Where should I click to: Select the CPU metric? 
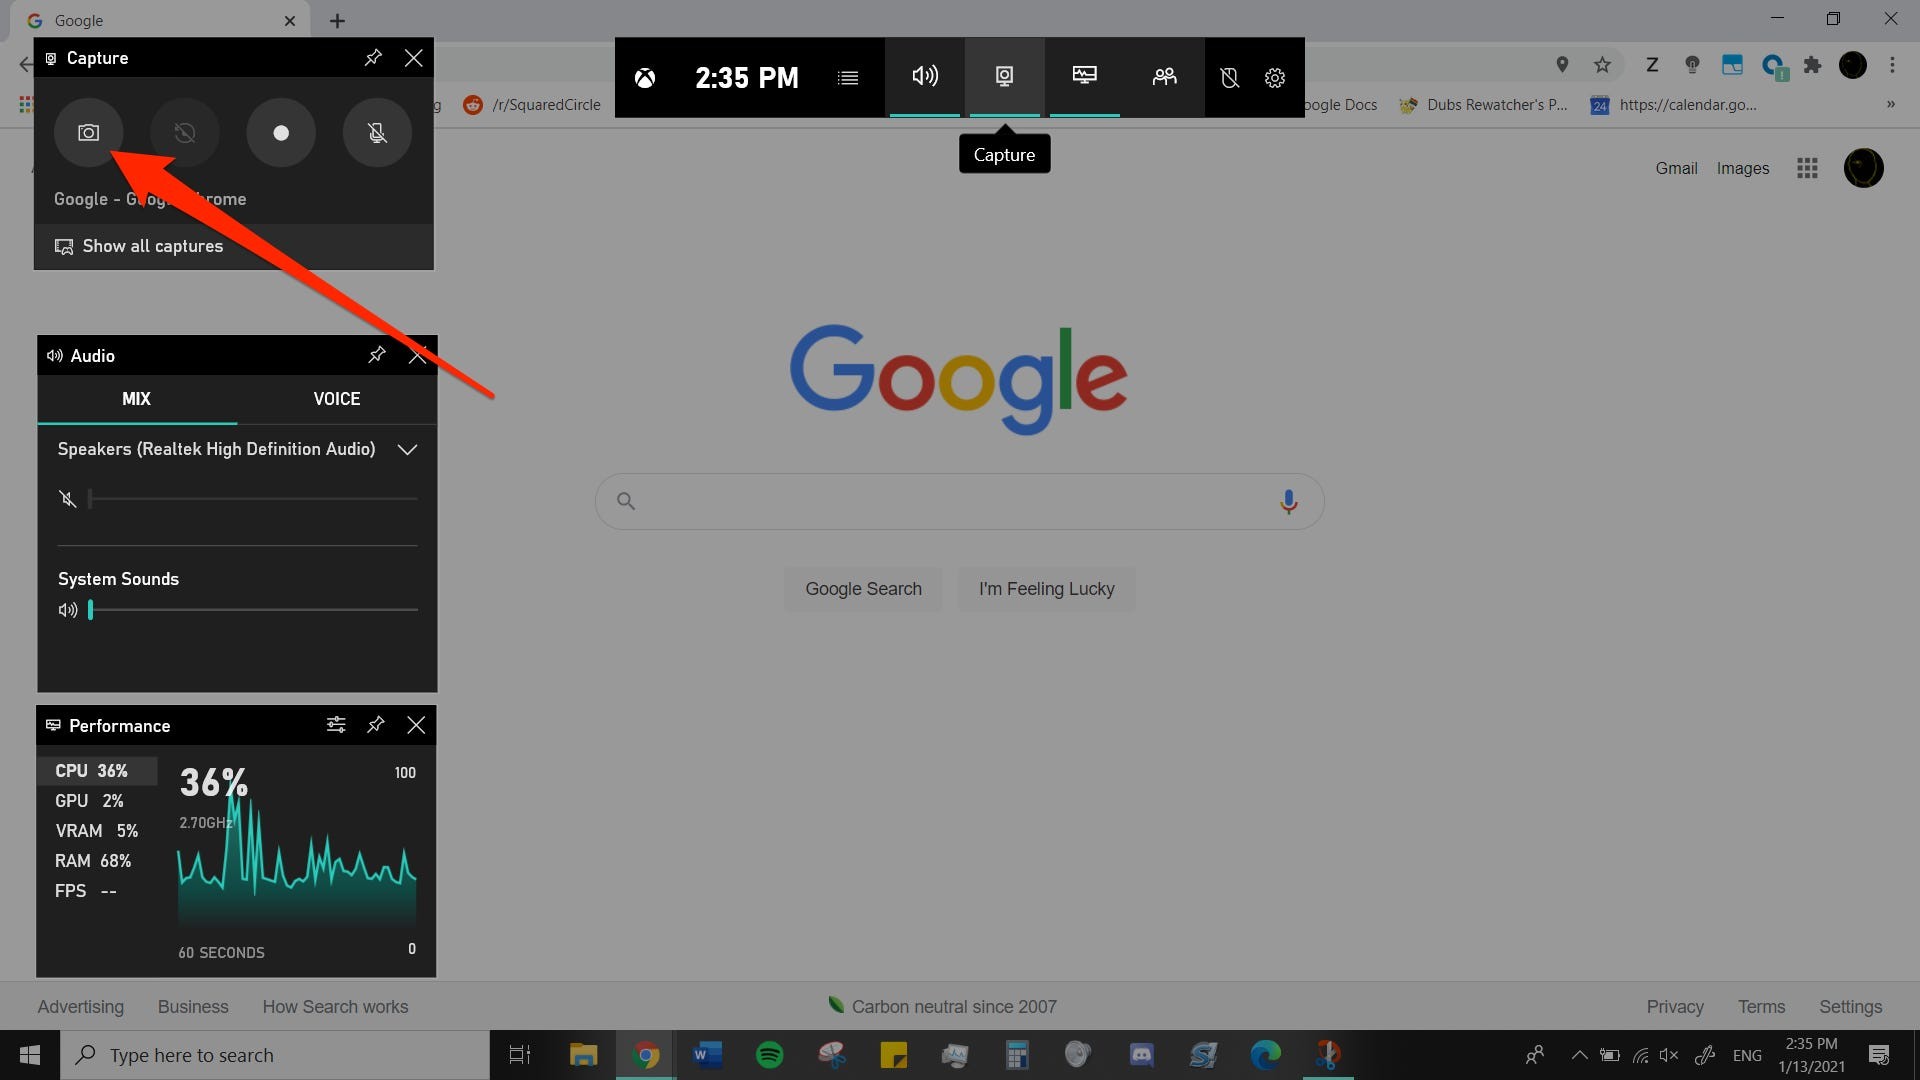tap(98, 771)
